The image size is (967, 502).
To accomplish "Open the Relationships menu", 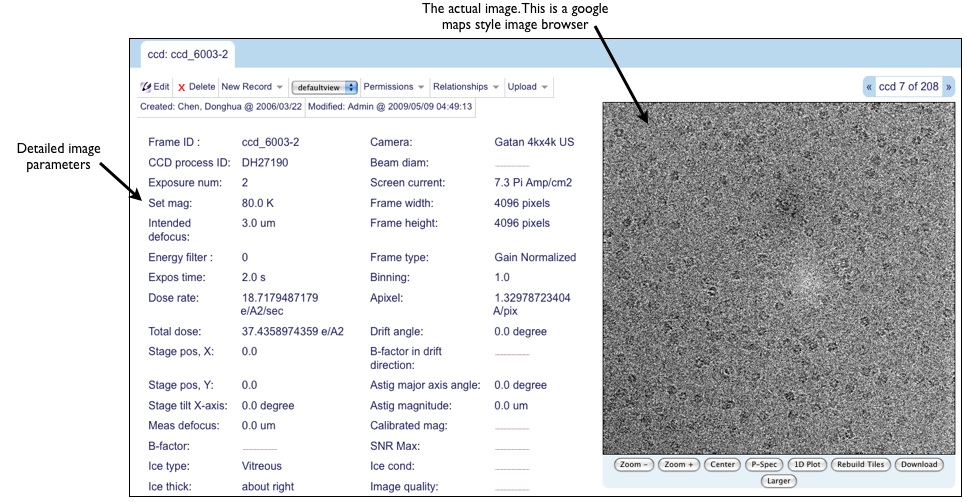I will click(x=467, y=87).
